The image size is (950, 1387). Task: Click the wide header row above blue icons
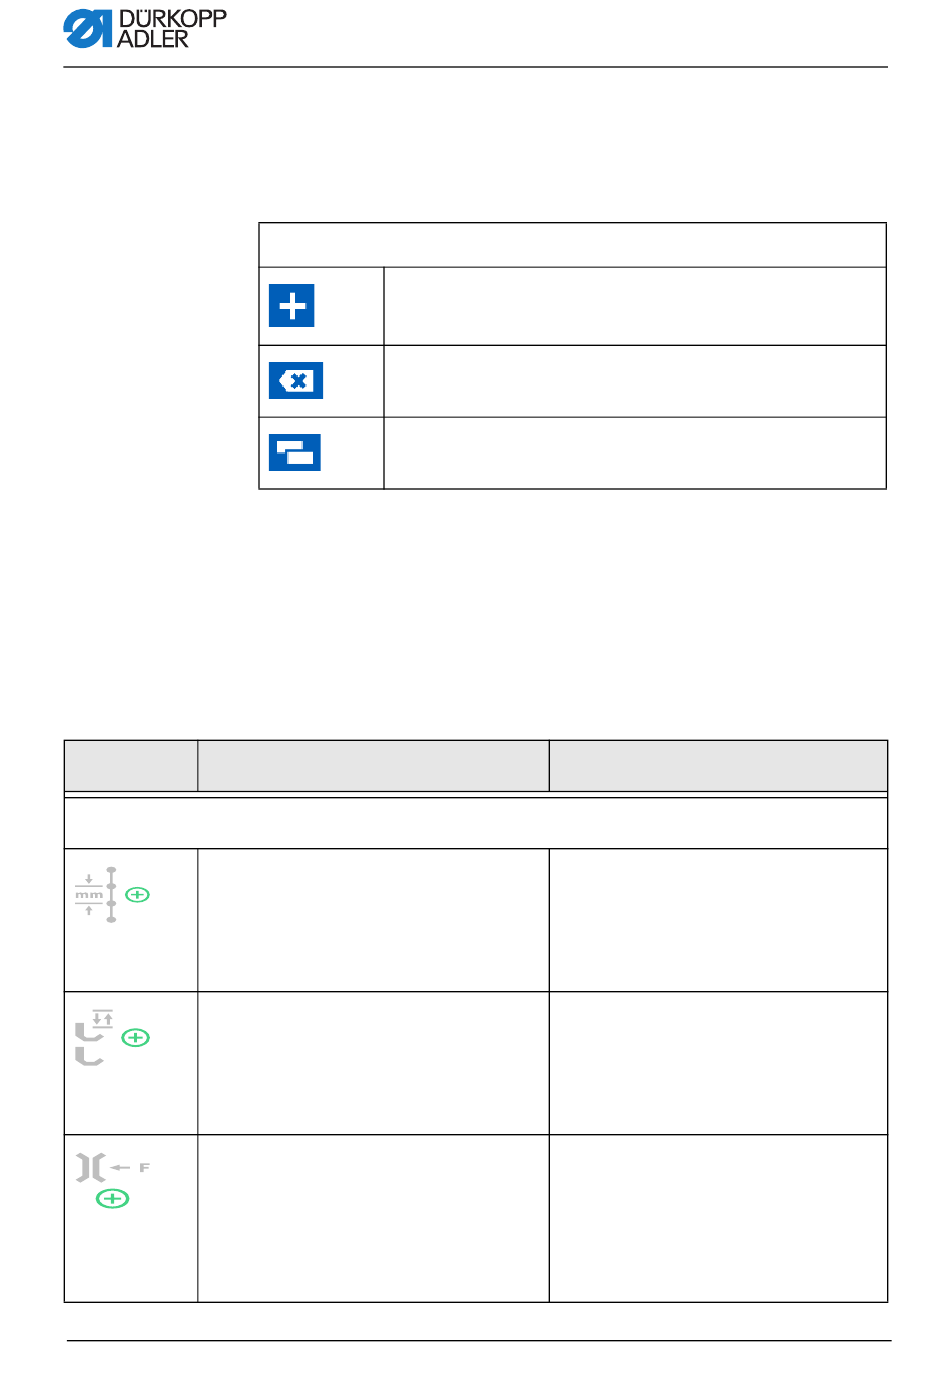[572, 245]
